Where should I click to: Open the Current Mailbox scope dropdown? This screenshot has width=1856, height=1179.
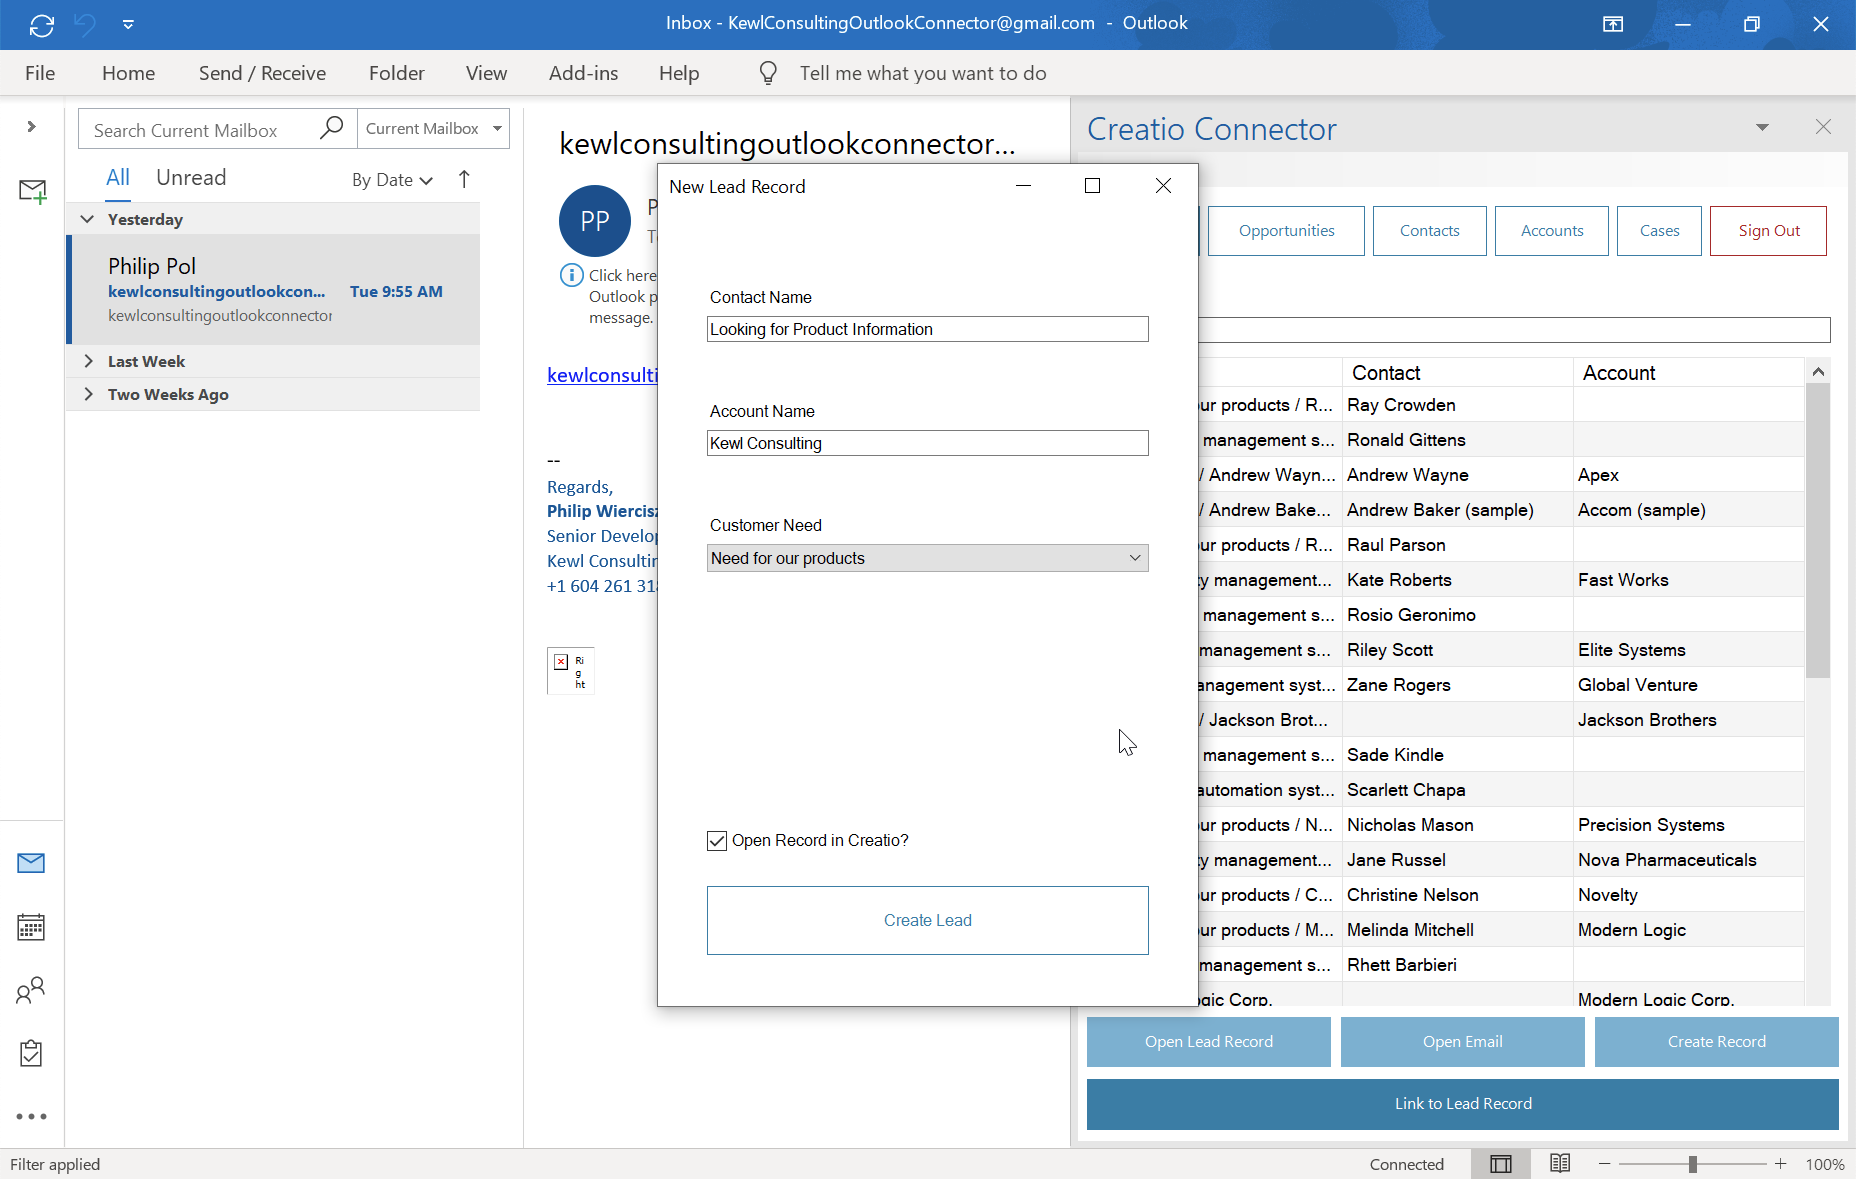tap(497, 128)
